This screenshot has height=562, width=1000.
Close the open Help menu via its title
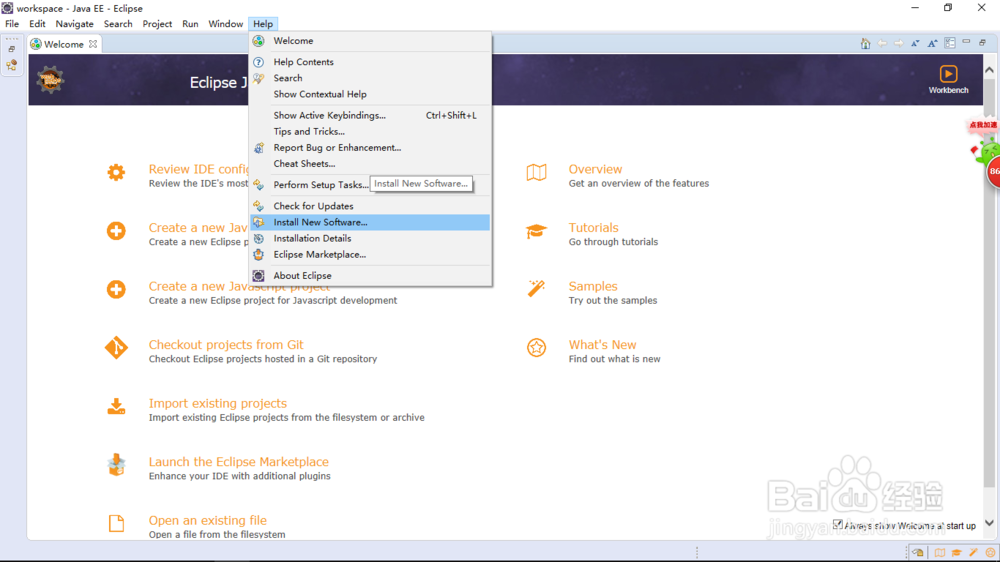pos(263,24)
